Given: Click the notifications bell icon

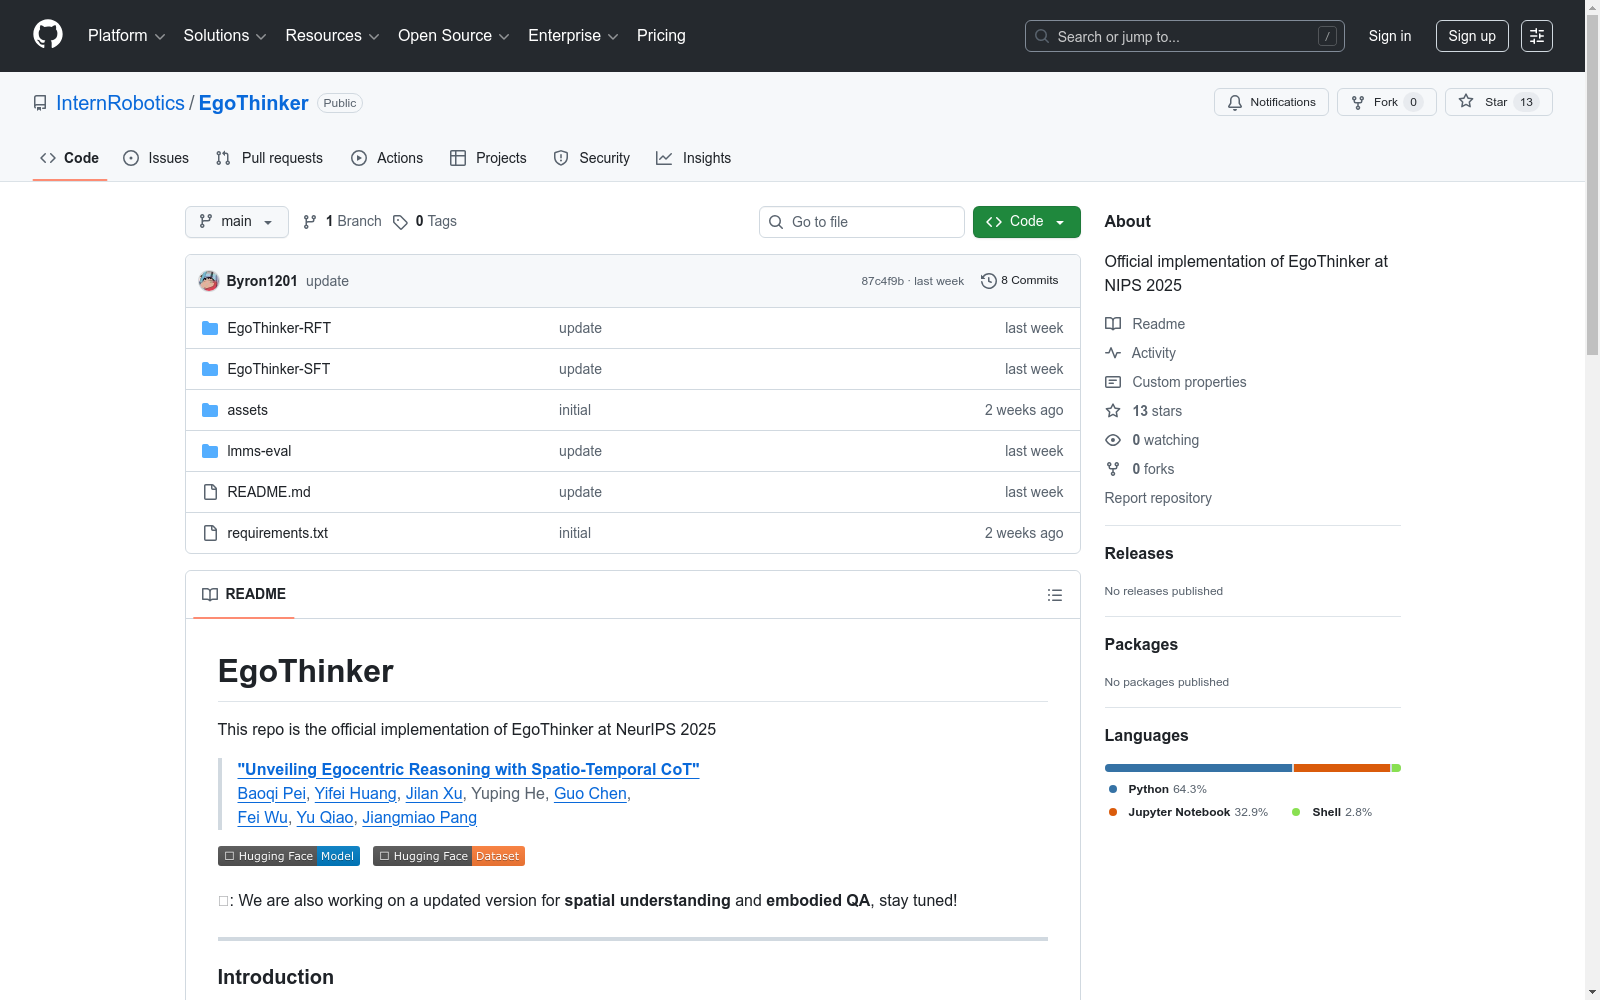Looking at the screenshot, I should pos(1235,102).
